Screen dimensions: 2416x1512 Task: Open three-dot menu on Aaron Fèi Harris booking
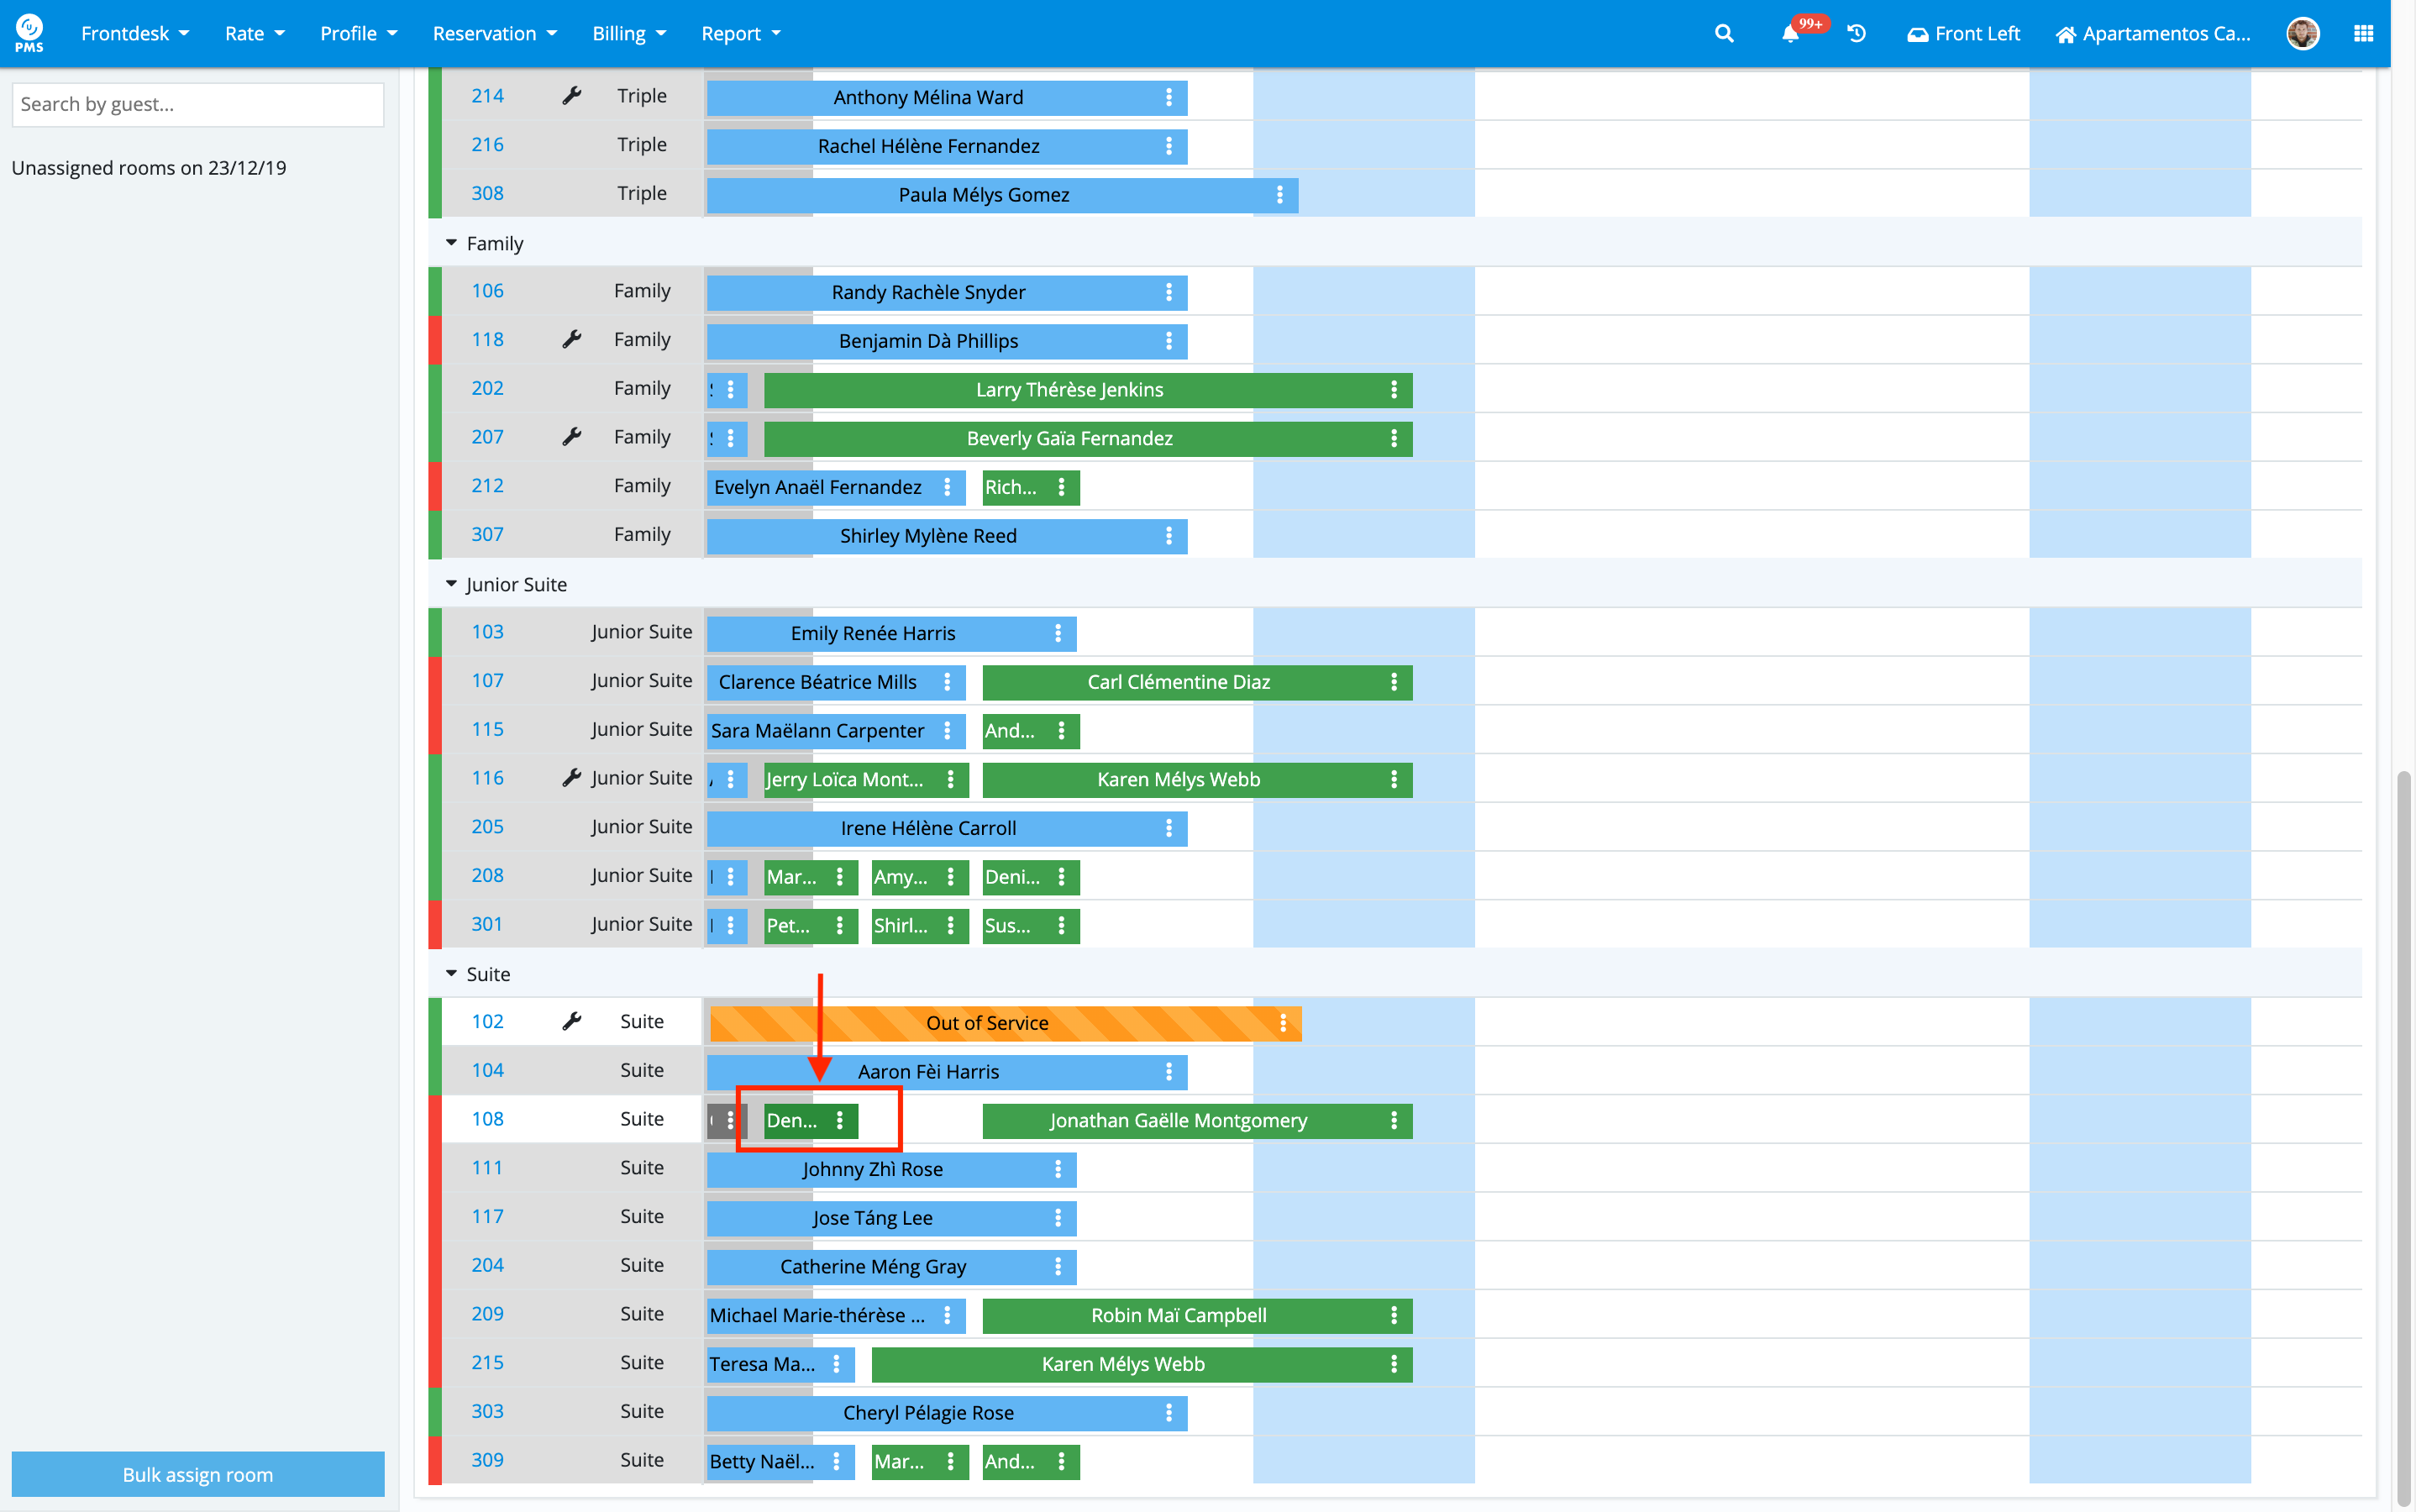[1168, 1072]
